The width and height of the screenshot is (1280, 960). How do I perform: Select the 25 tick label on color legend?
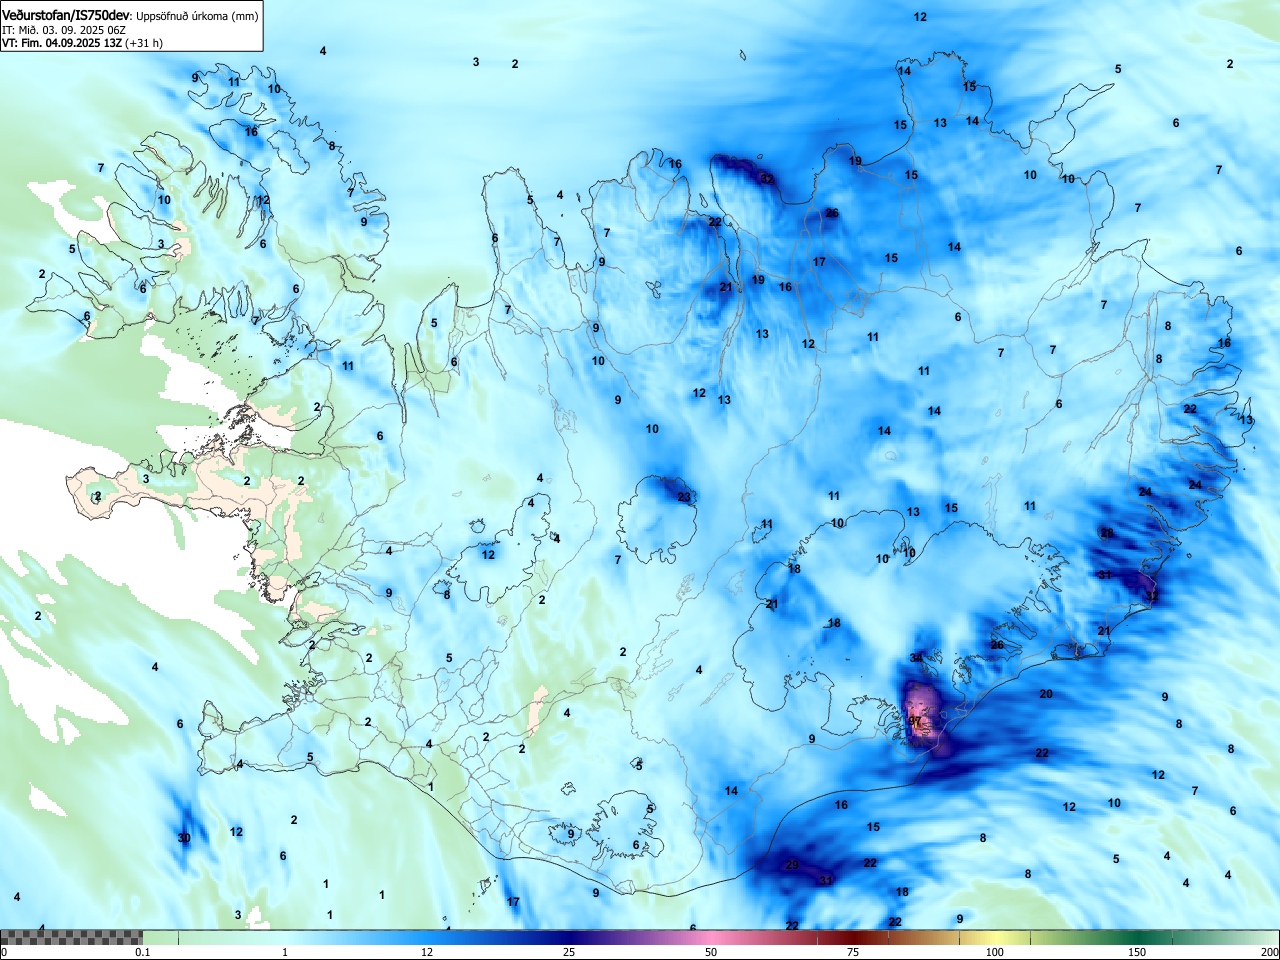coord(568,952)
